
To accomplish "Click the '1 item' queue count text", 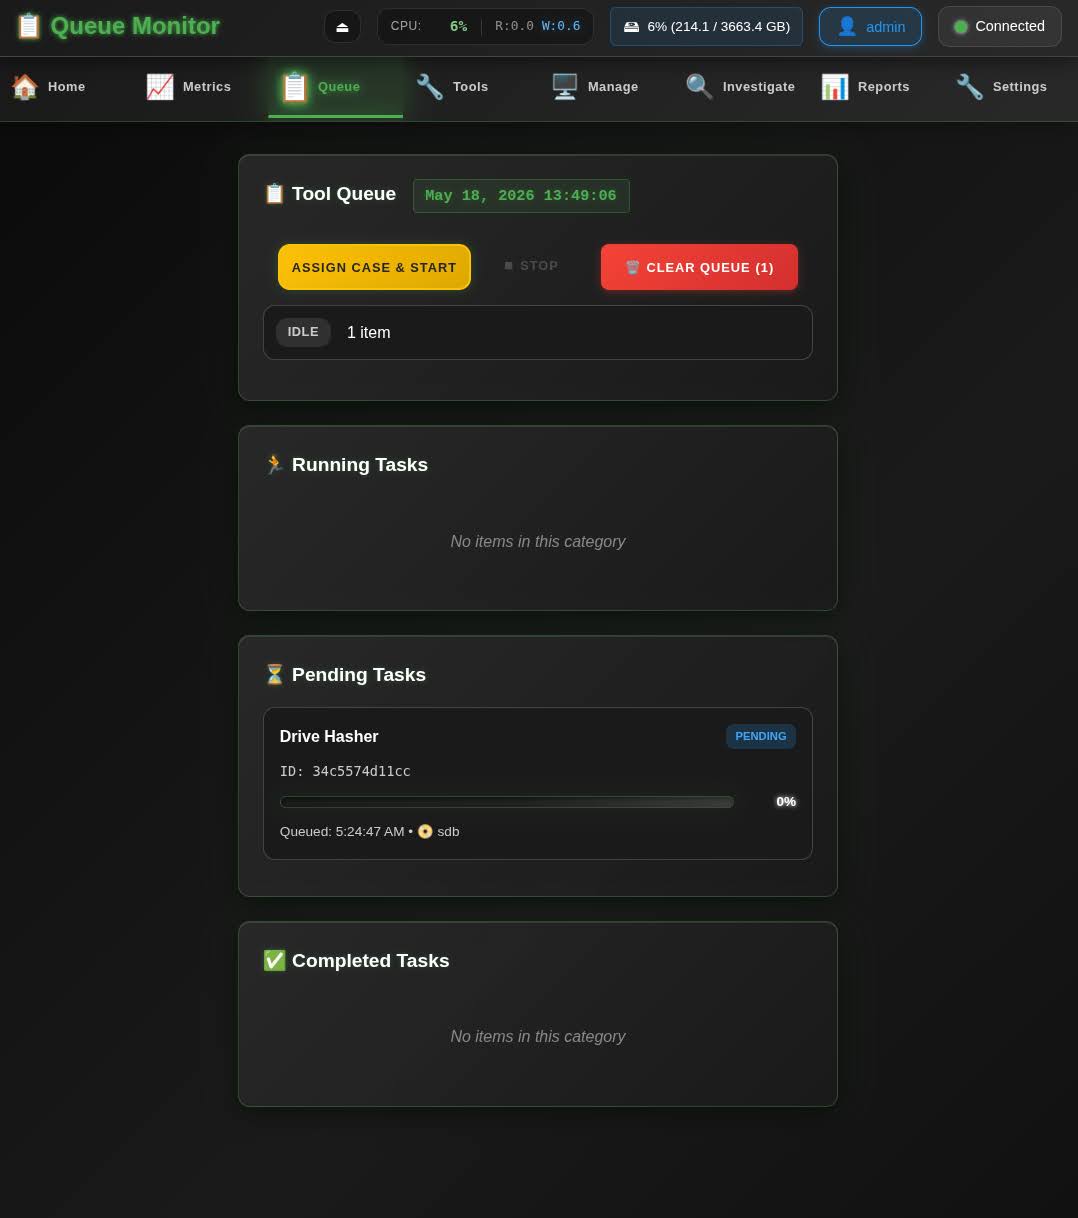I will pos(369,333).
